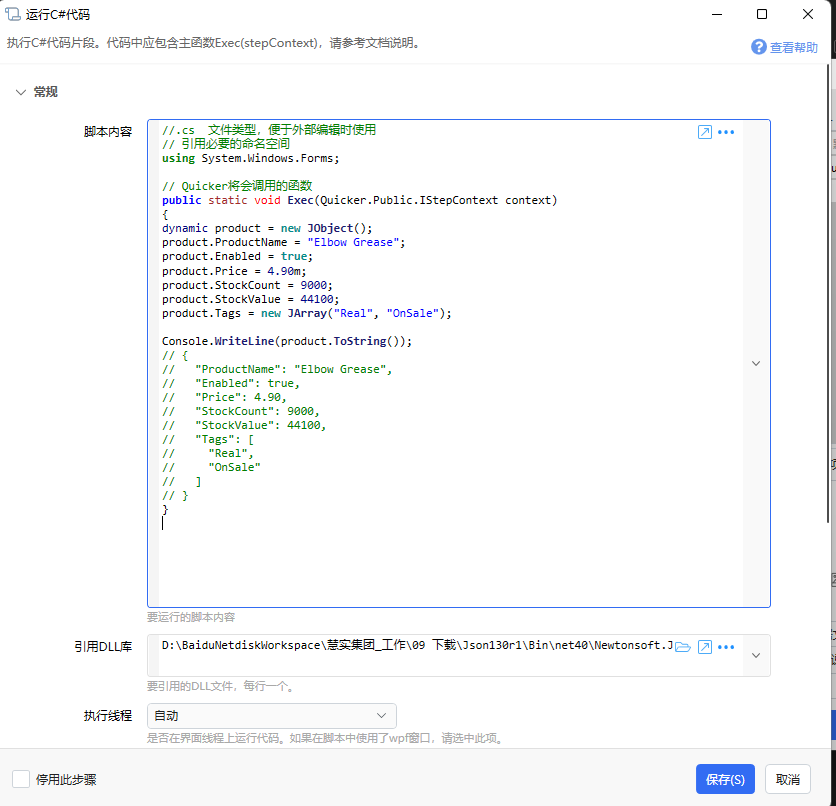Click the Console.WriteLine code line
Screen dimensions: 836x806
click(x=287, y=341)
